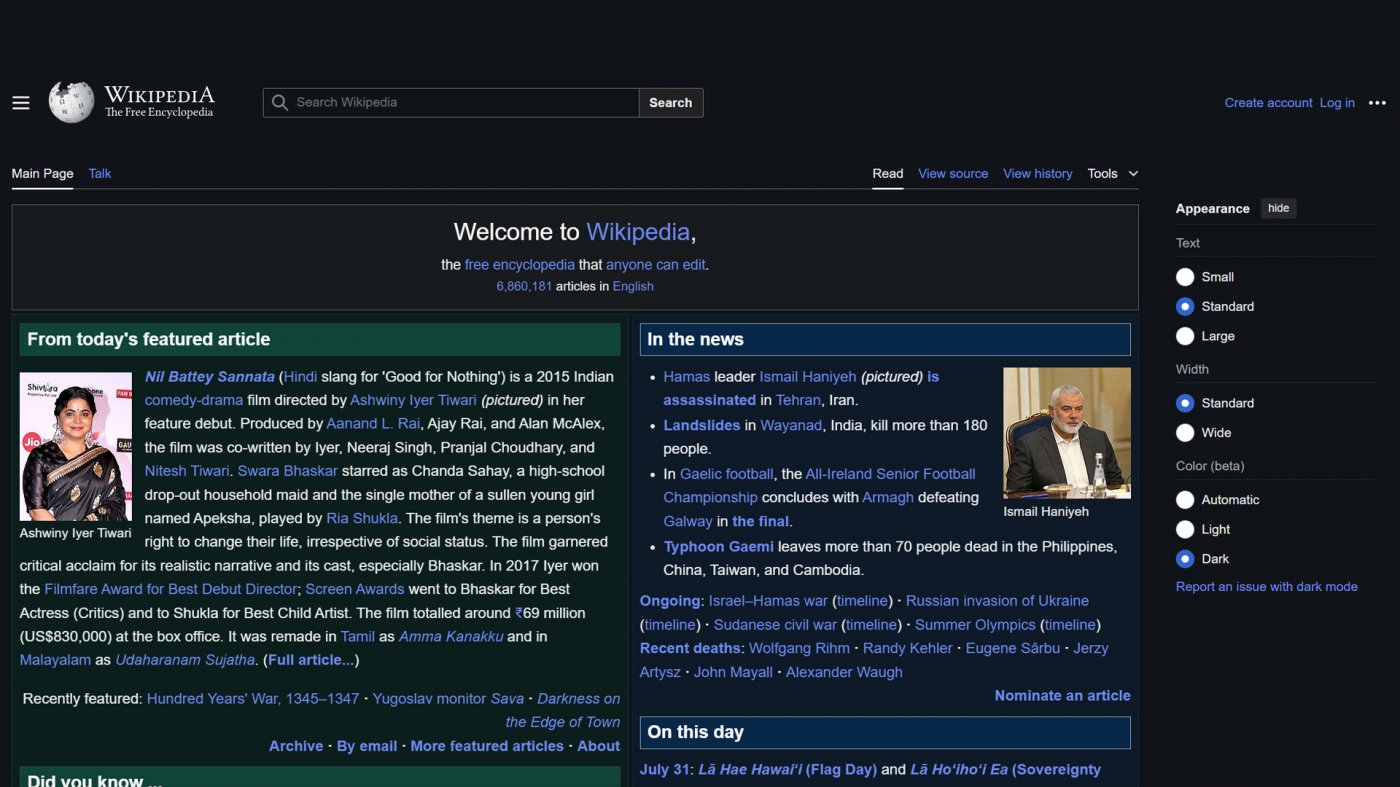Open the ellipsis personal tools menu
The width and height of the screenshot is (1400, 787).
1377,102
